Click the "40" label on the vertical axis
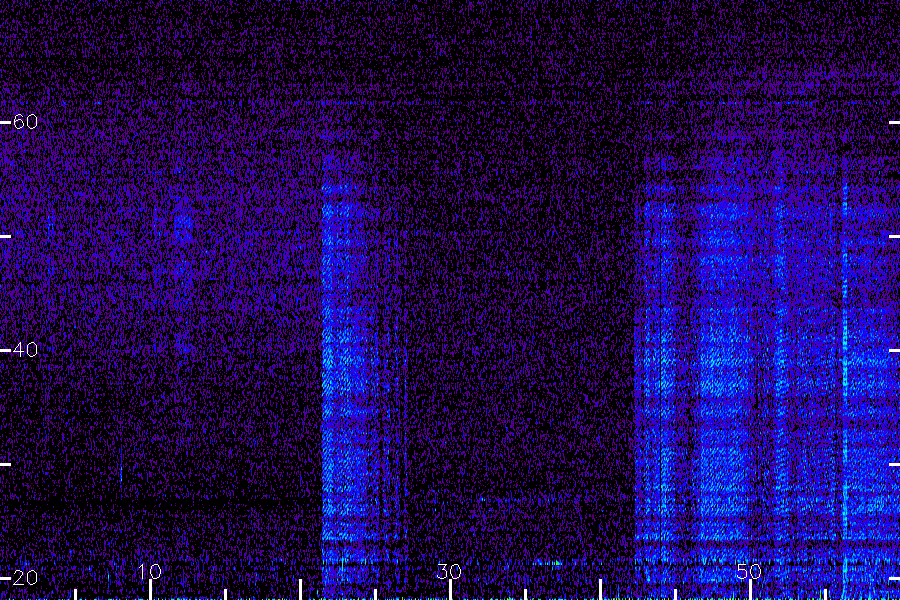The width and height of the screenshot is (900, 600). pyautogui.click(x=25, y=350)
